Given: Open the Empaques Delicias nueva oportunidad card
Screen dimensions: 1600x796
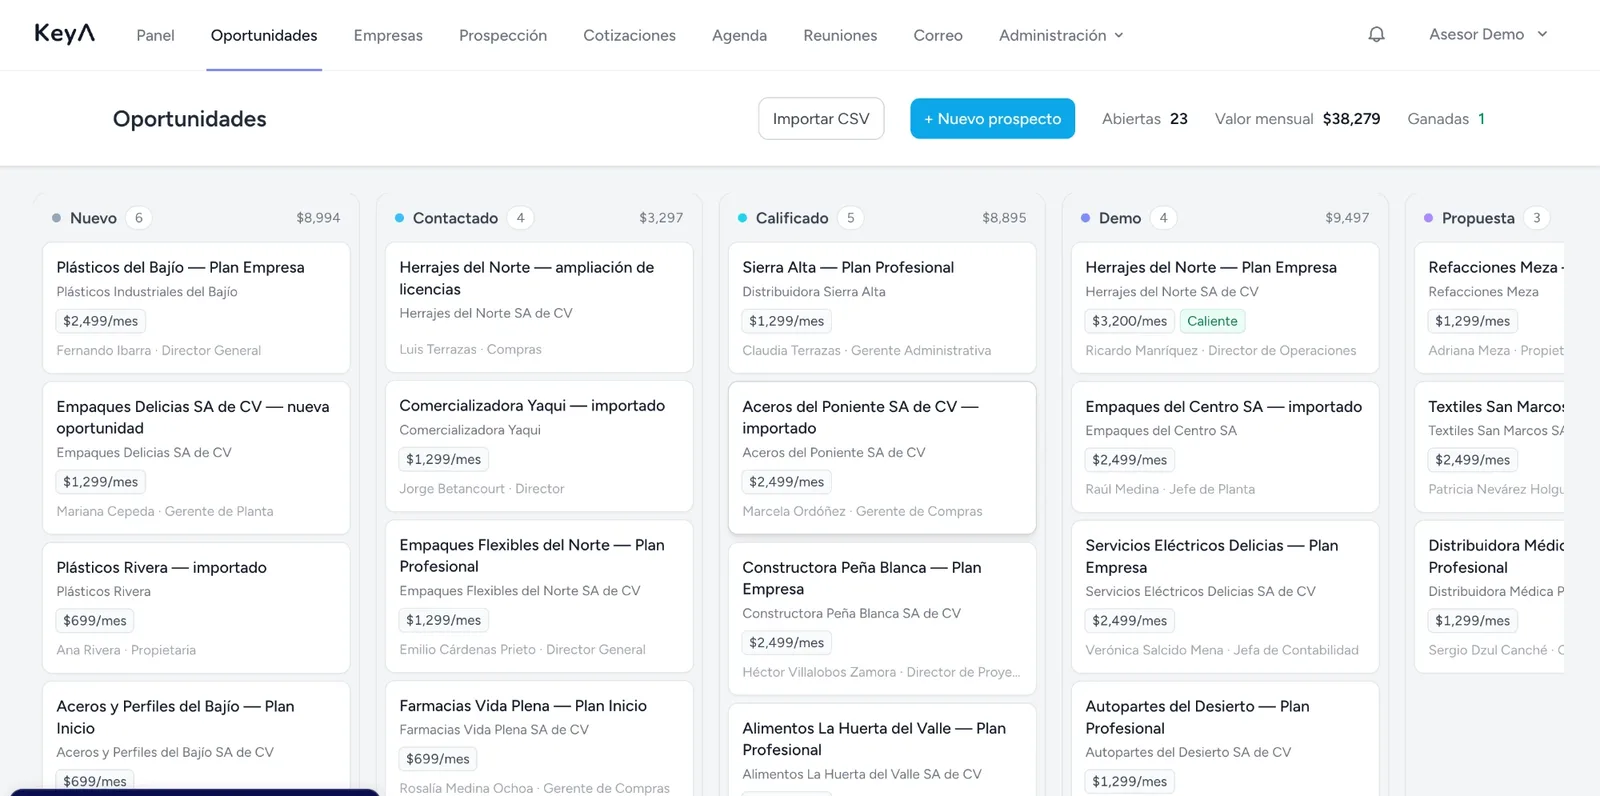Looking at the screenshot, I should click(196, 458).
